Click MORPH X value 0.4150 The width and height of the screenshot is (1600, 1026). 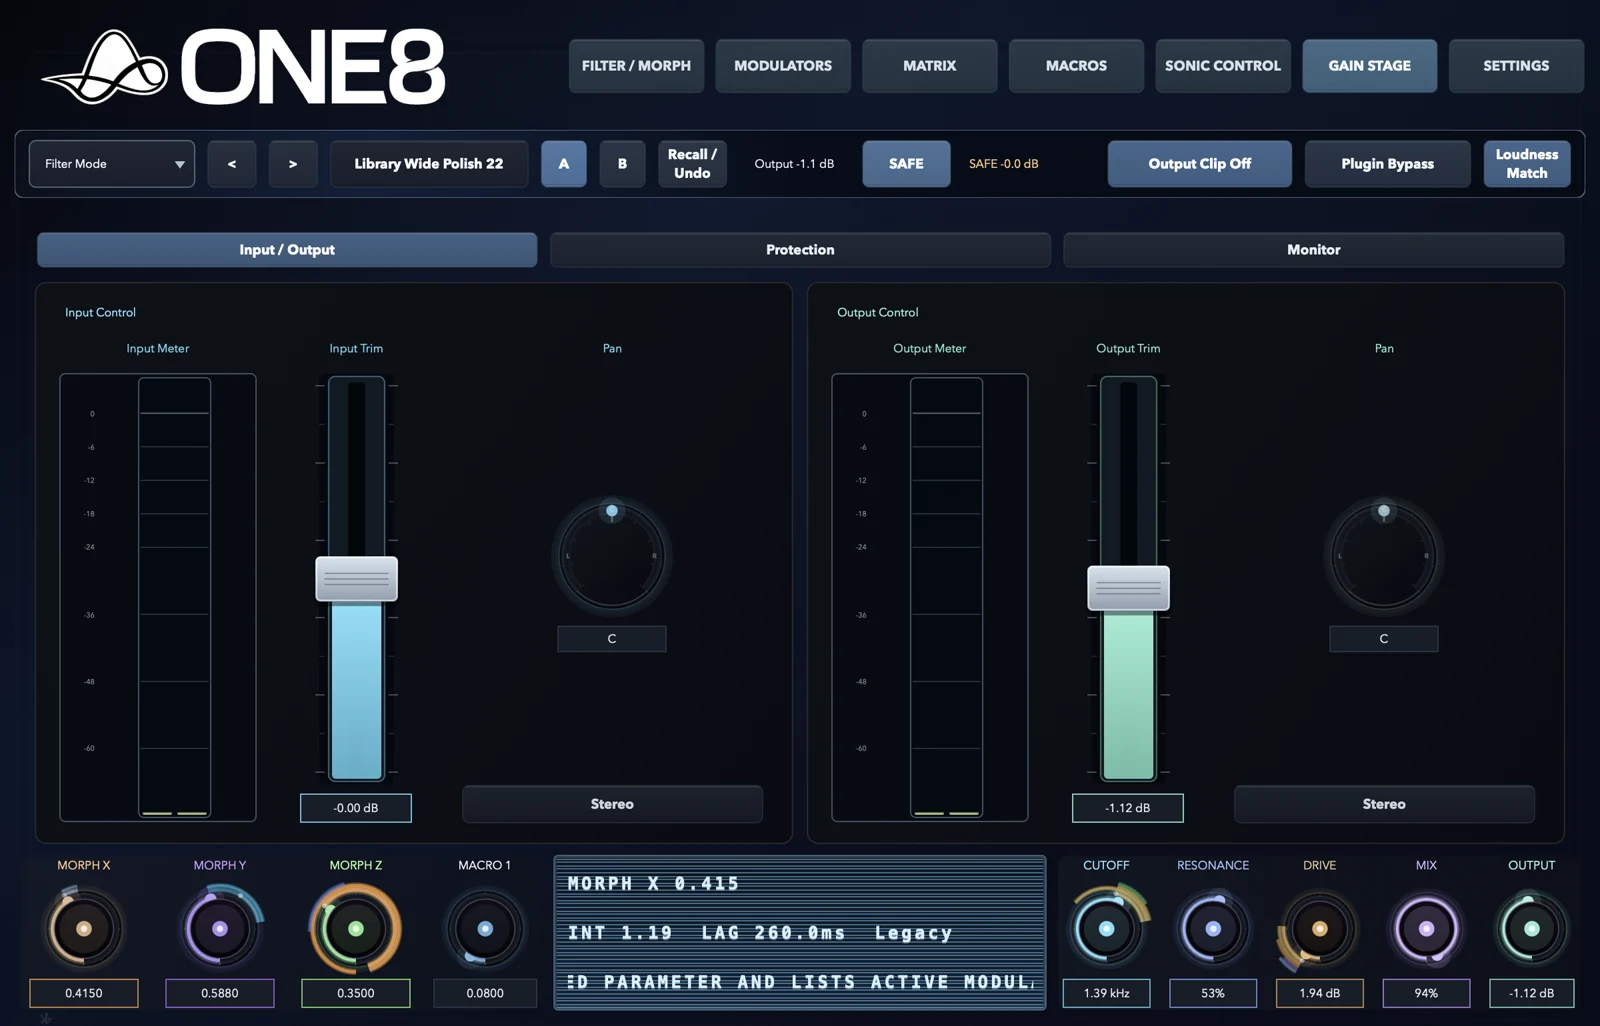pos(84,993)
